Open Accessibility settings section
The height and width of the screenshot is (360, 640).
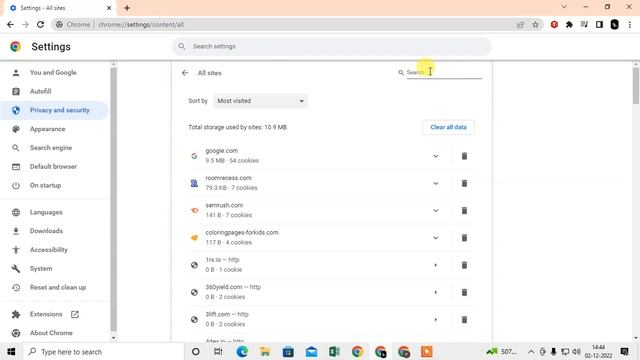[49, 250]
